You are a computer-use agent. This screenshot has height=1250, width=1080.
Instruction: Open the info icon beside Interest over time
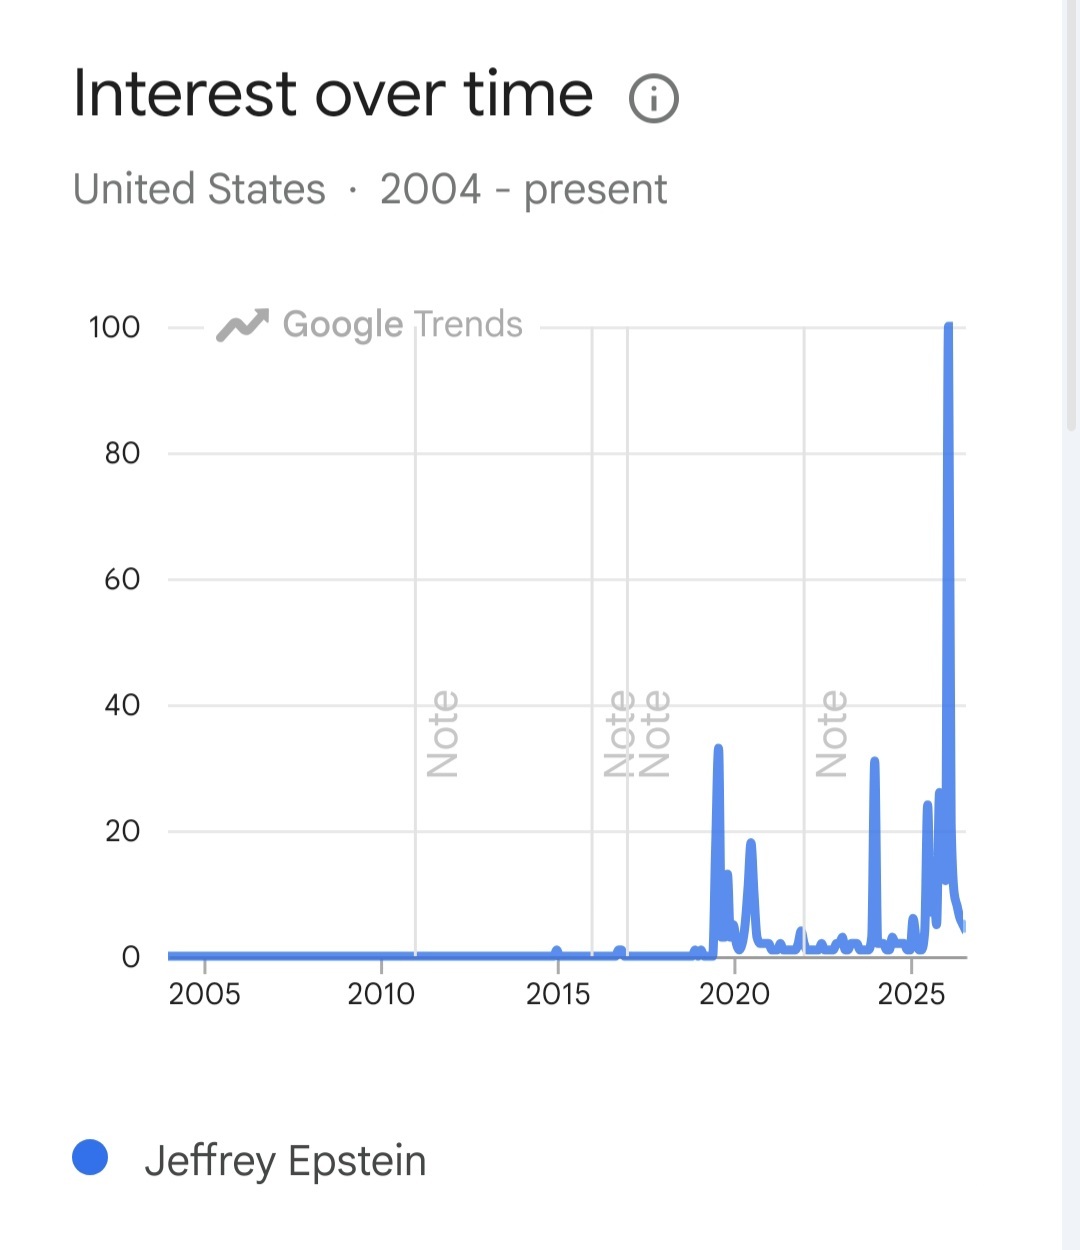(653, 98)
